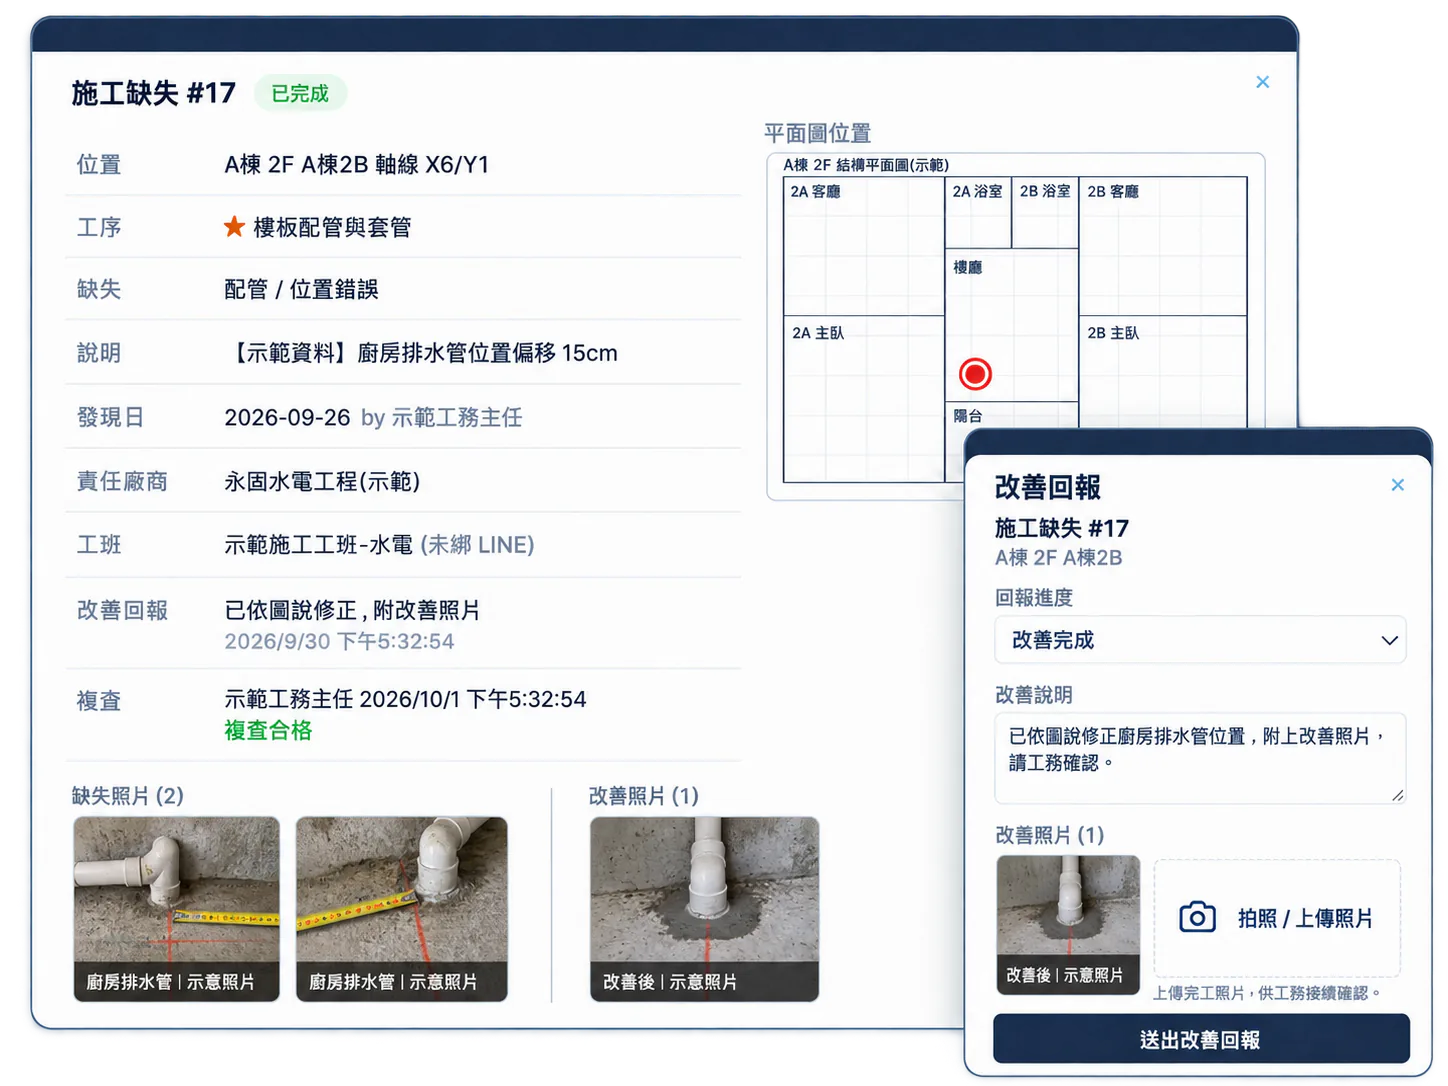This screenshot has width=1448, height=1086.
Task: Click the 施工缺失 #17 title in the main dialog
Action: pos(154,93)
